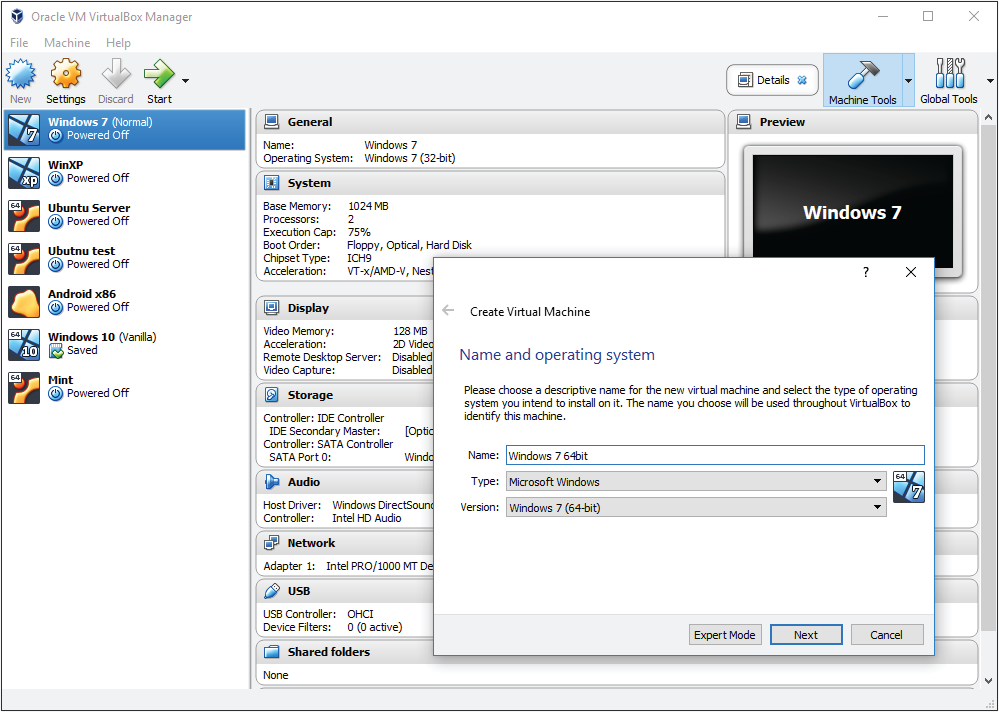Open Global Tools with the icon

click(x=948, y=75)
